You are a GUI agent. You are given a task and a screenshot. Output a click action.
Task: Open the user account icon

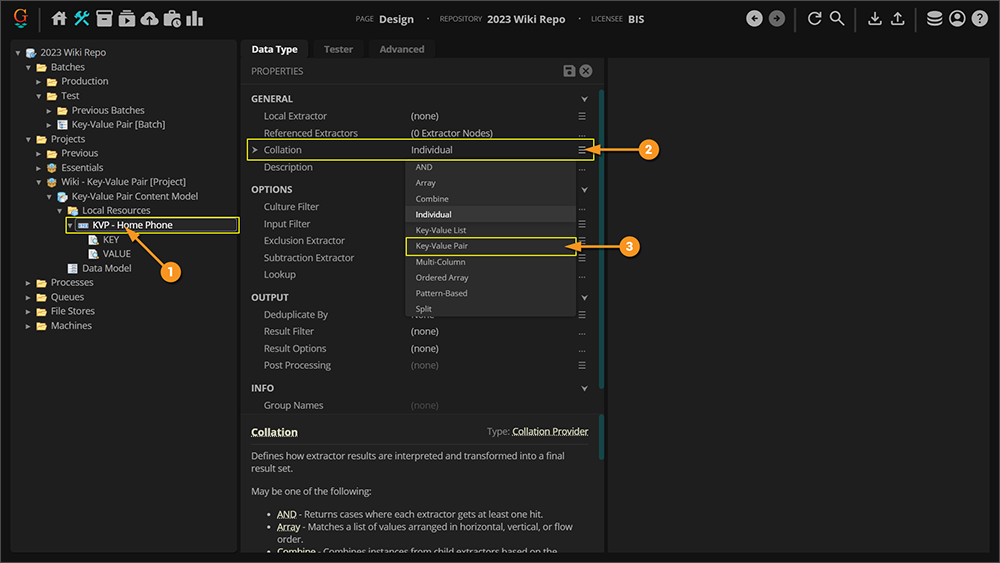957,18
